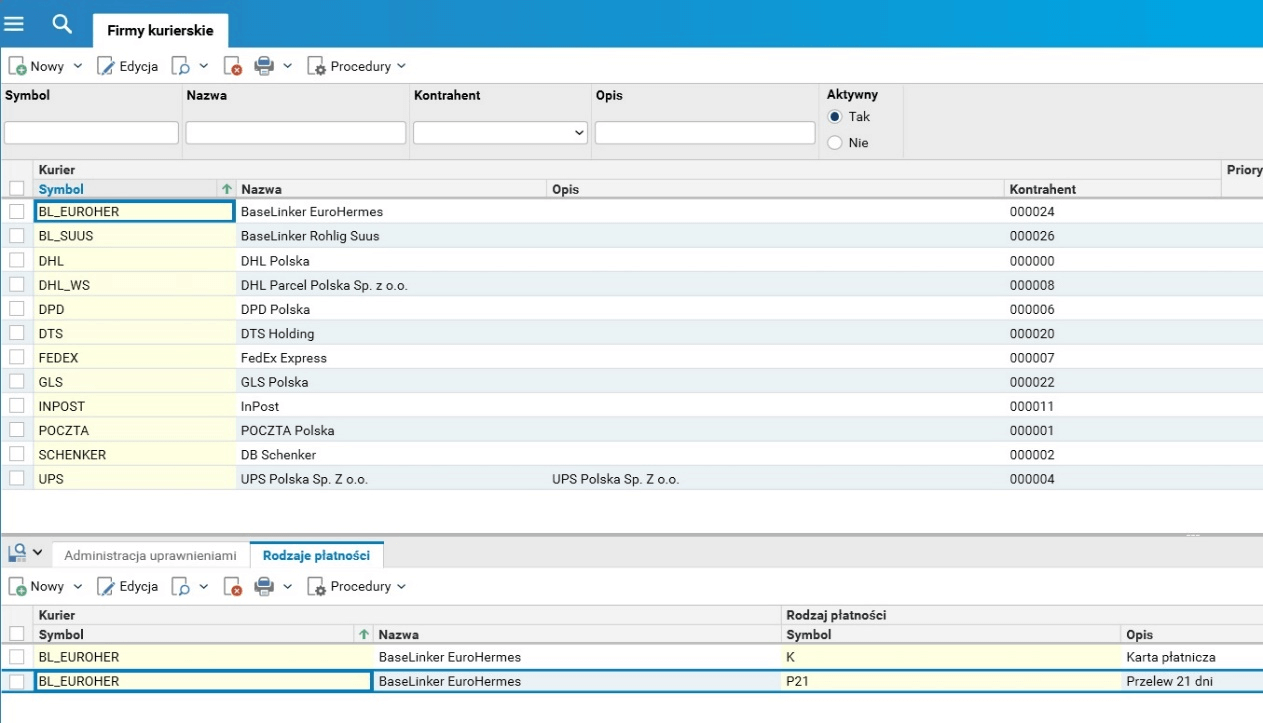Expand print dropdown arrow in bottom toolbar
This screenshot has width=1263, height=723.
[287, 586]
